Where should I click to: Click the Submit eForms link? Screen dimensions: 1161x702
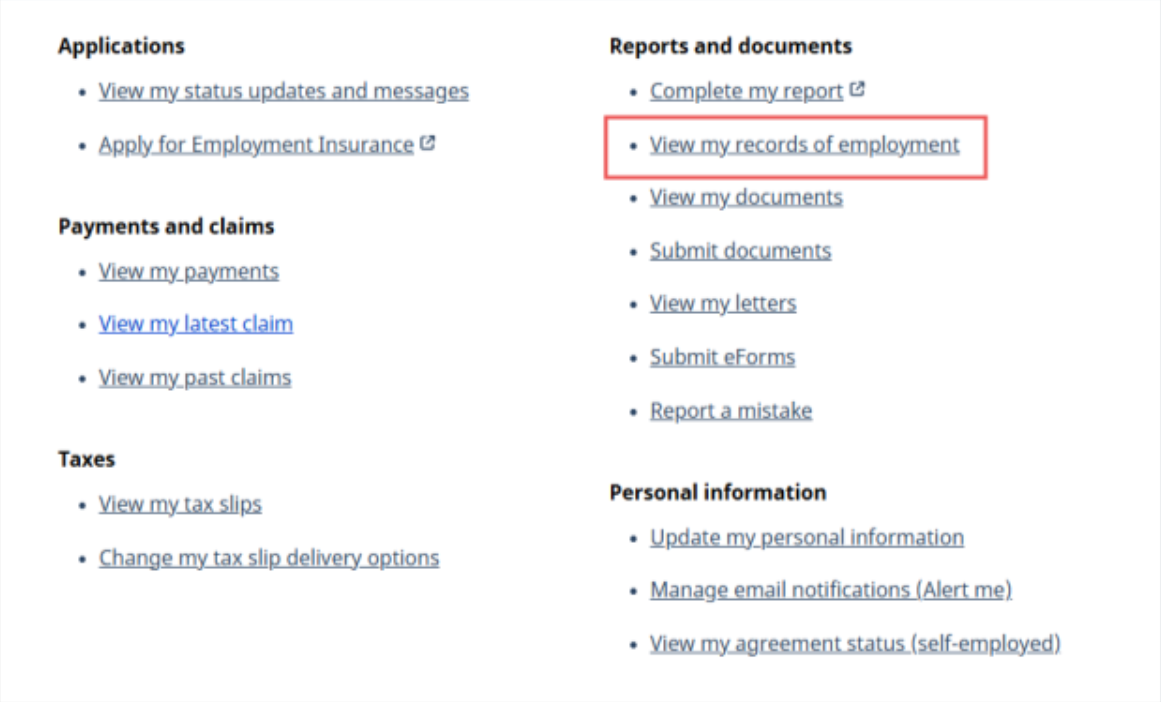(722, 357)
